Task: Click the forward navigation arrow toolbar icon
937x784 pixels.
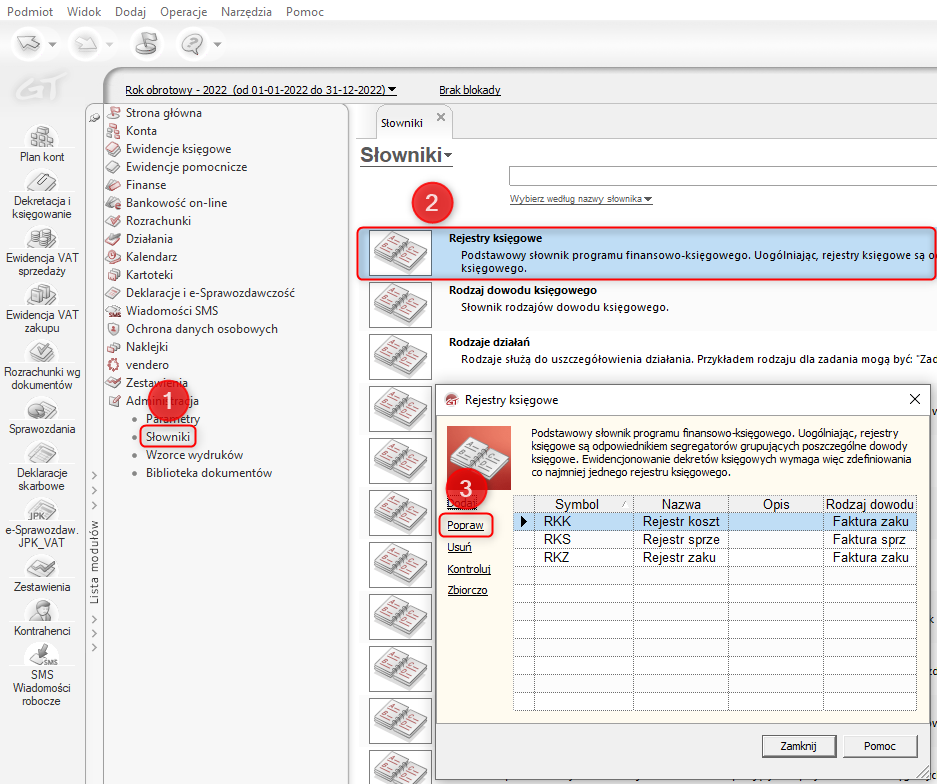Action: 85,44
